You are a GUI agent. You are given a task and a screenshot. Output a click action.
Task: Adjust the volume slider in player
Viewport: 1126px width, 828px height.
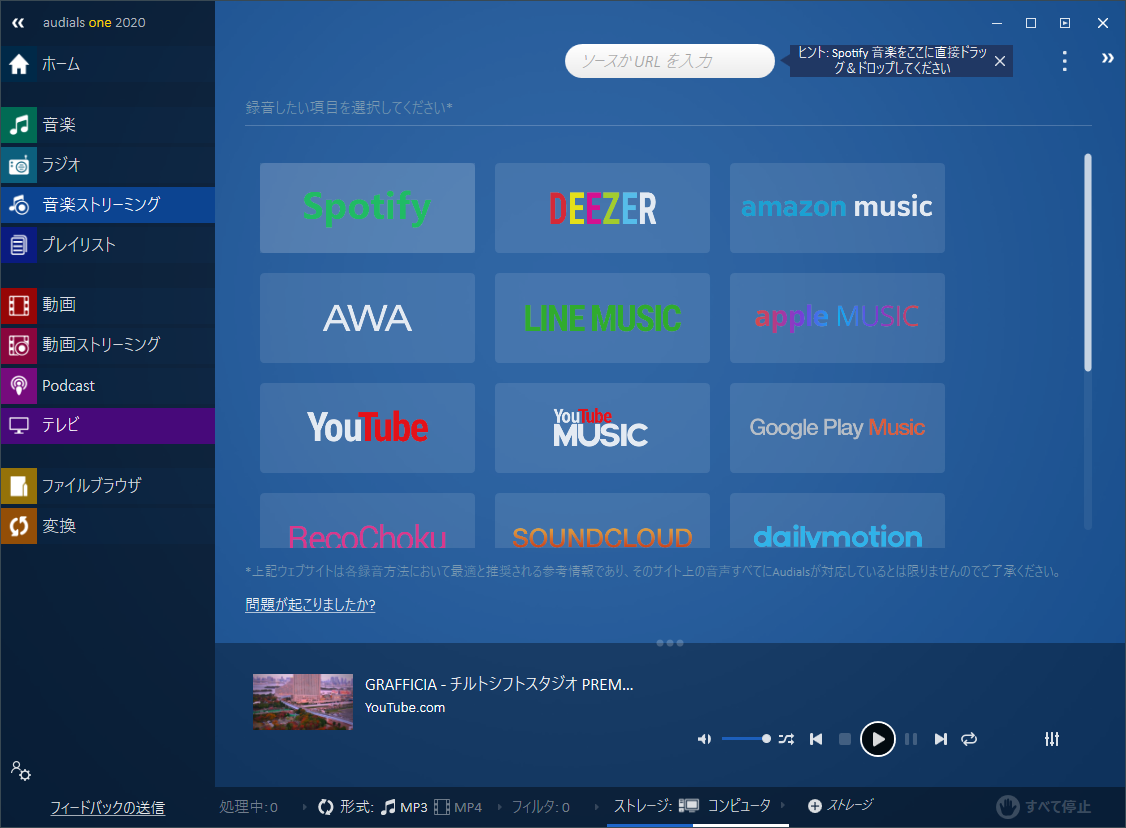pos(746,739)
